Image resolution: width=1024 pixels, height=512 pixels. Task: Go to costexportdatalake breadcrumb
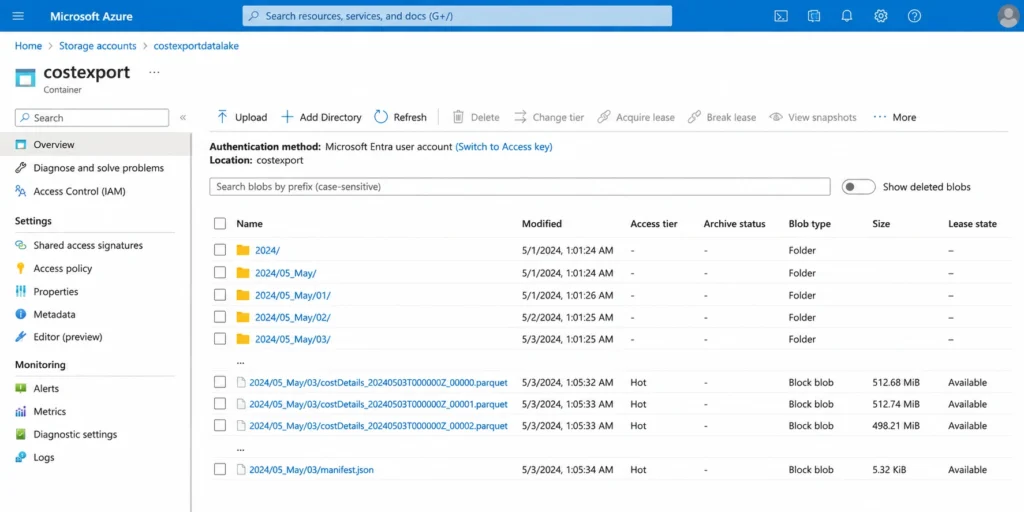[x=196, y=46]
